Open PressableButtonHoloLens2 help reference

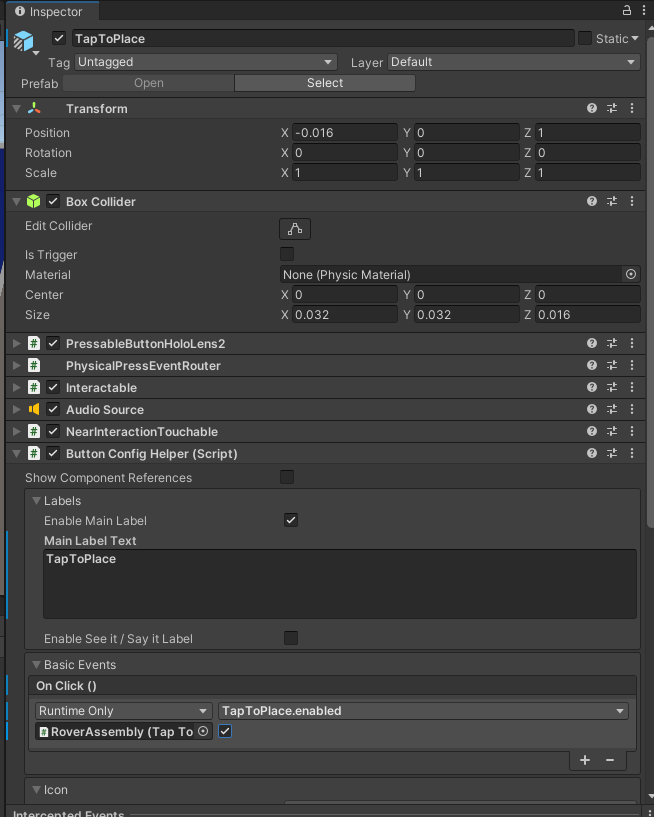(x=591, y=343)
